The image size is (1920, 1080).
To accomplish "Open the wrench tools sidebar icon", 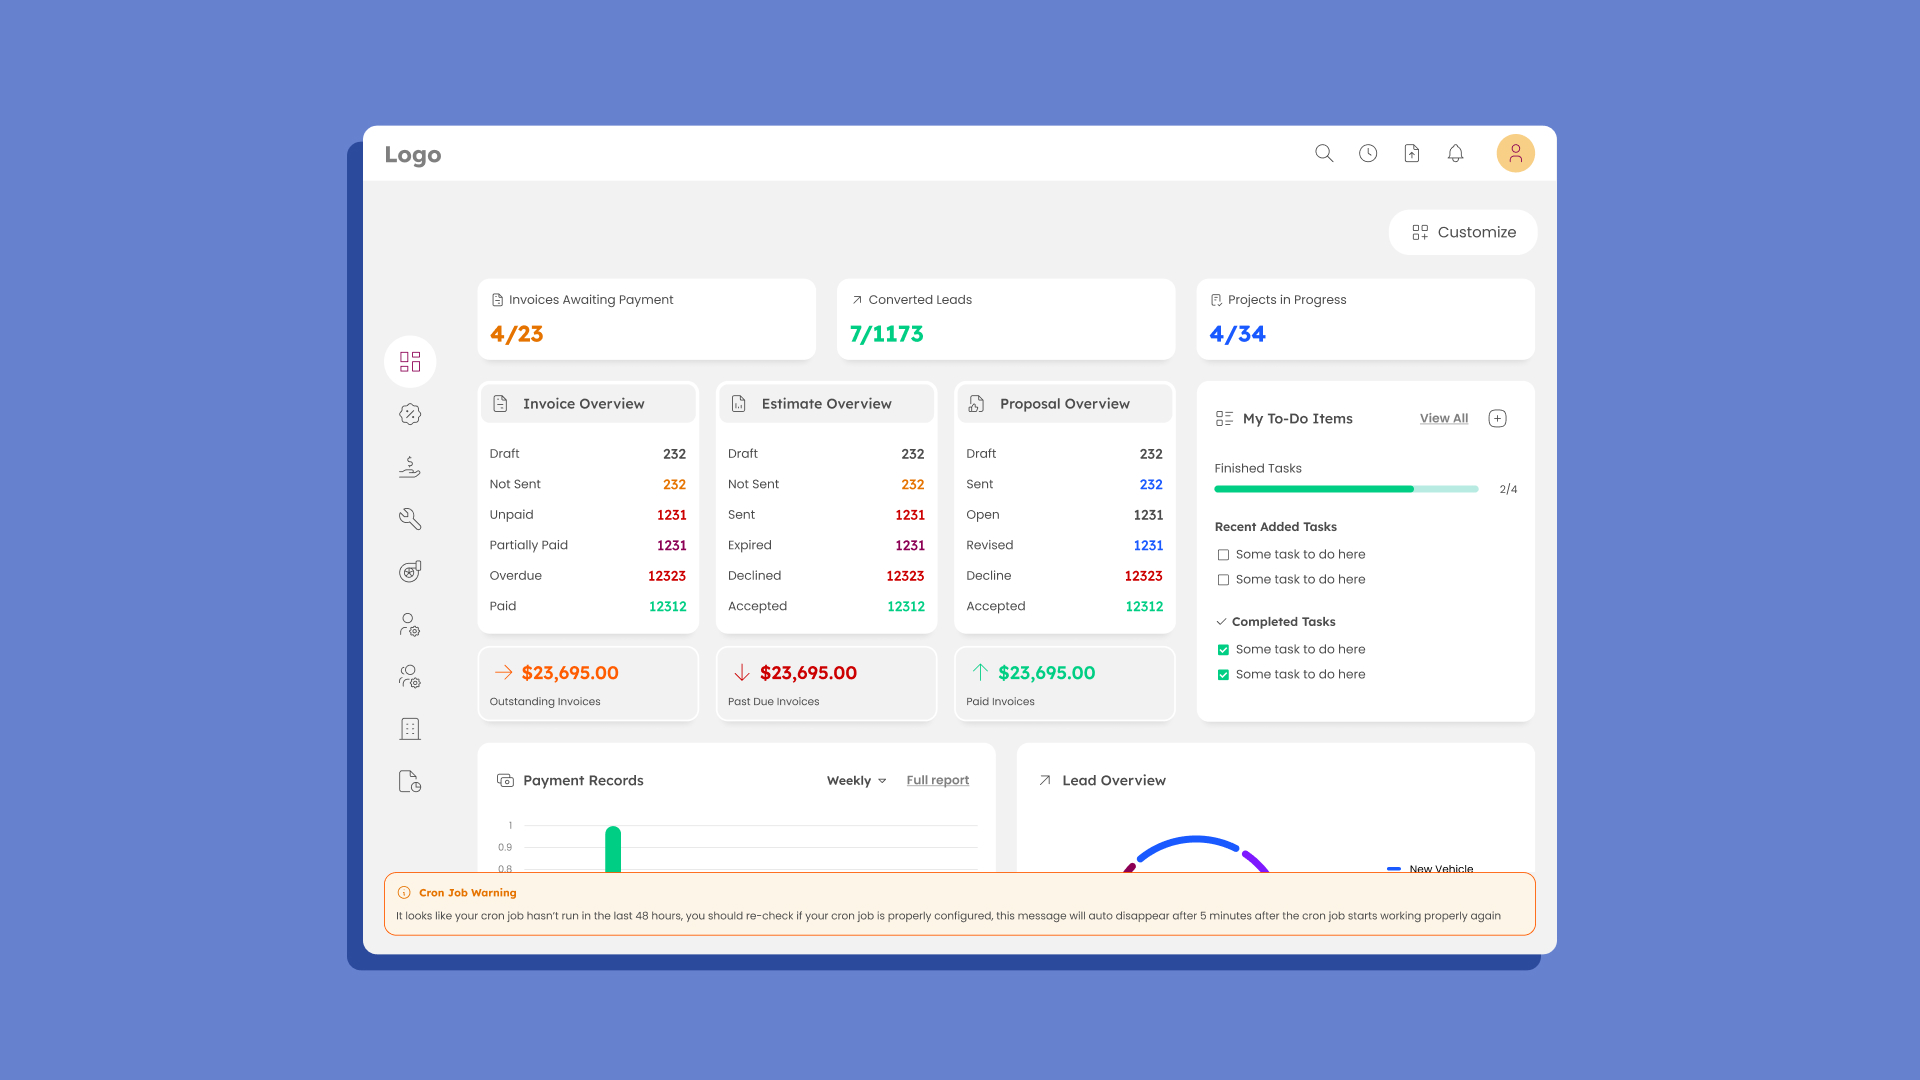I will click(x=410, y=519).
